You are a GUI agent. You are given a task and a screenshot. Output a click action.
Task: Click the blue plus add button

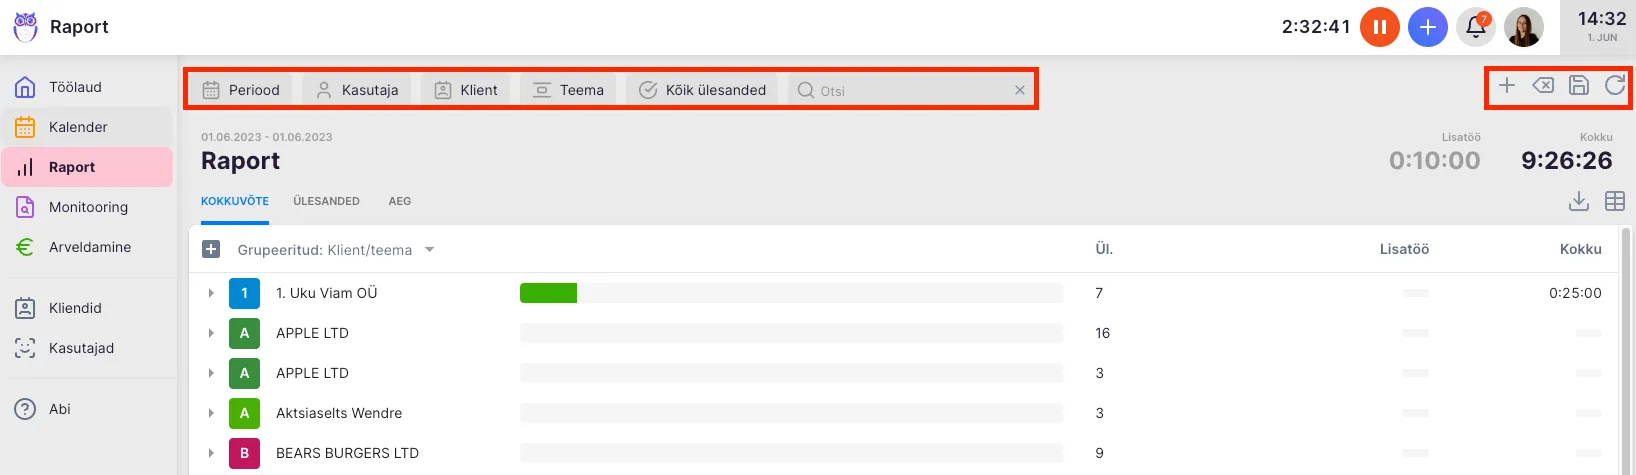1427,27
